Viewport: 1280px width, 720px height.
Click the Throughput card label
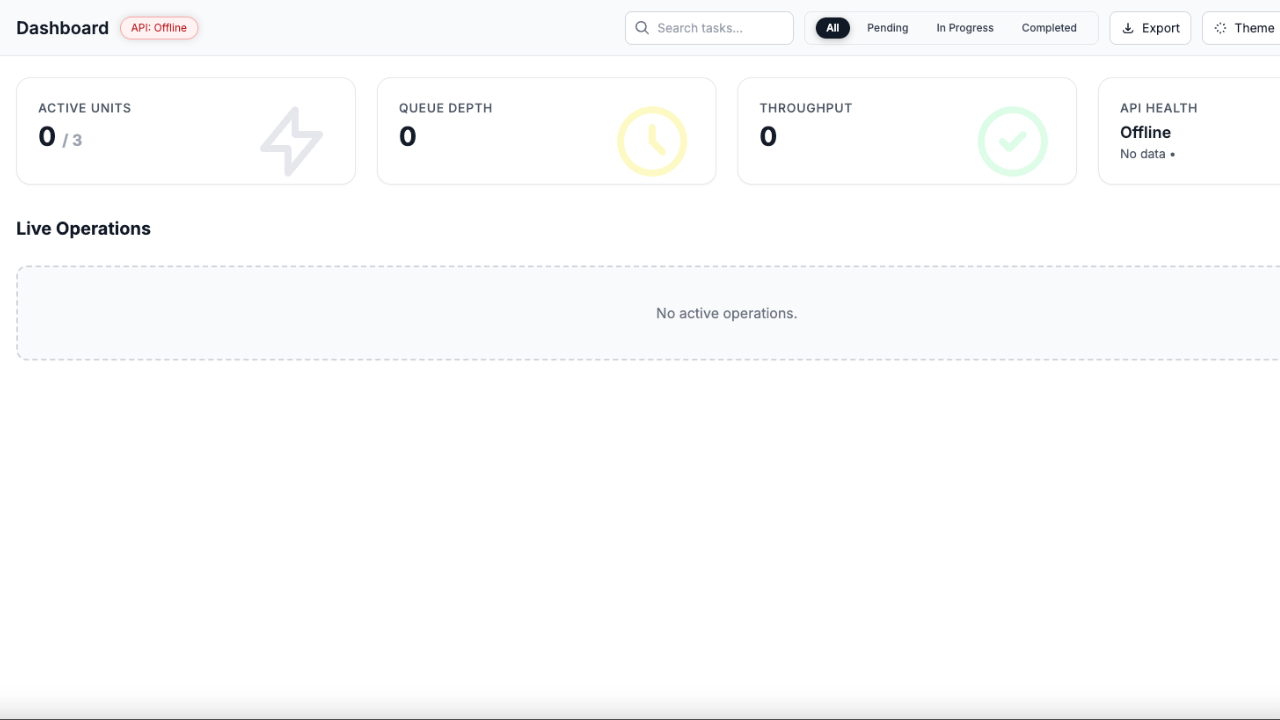click(805, 108)
